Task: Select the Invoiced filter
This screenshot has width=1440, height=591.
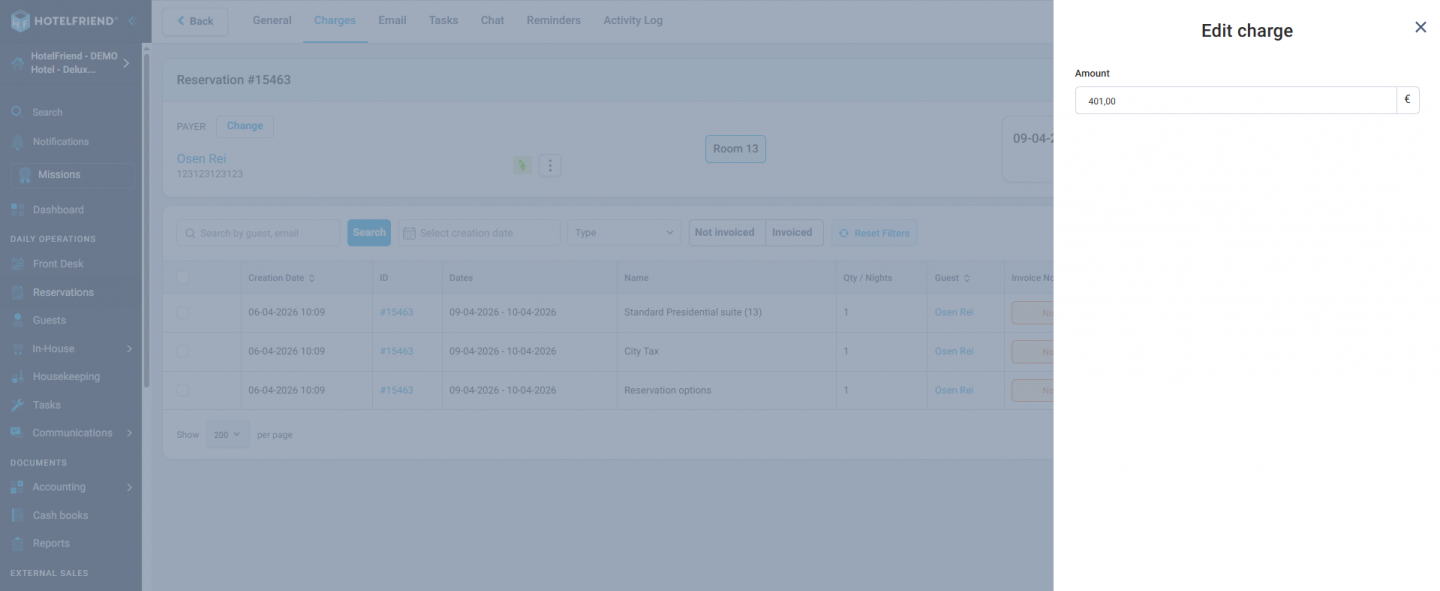Action: [x=793, y=232]
